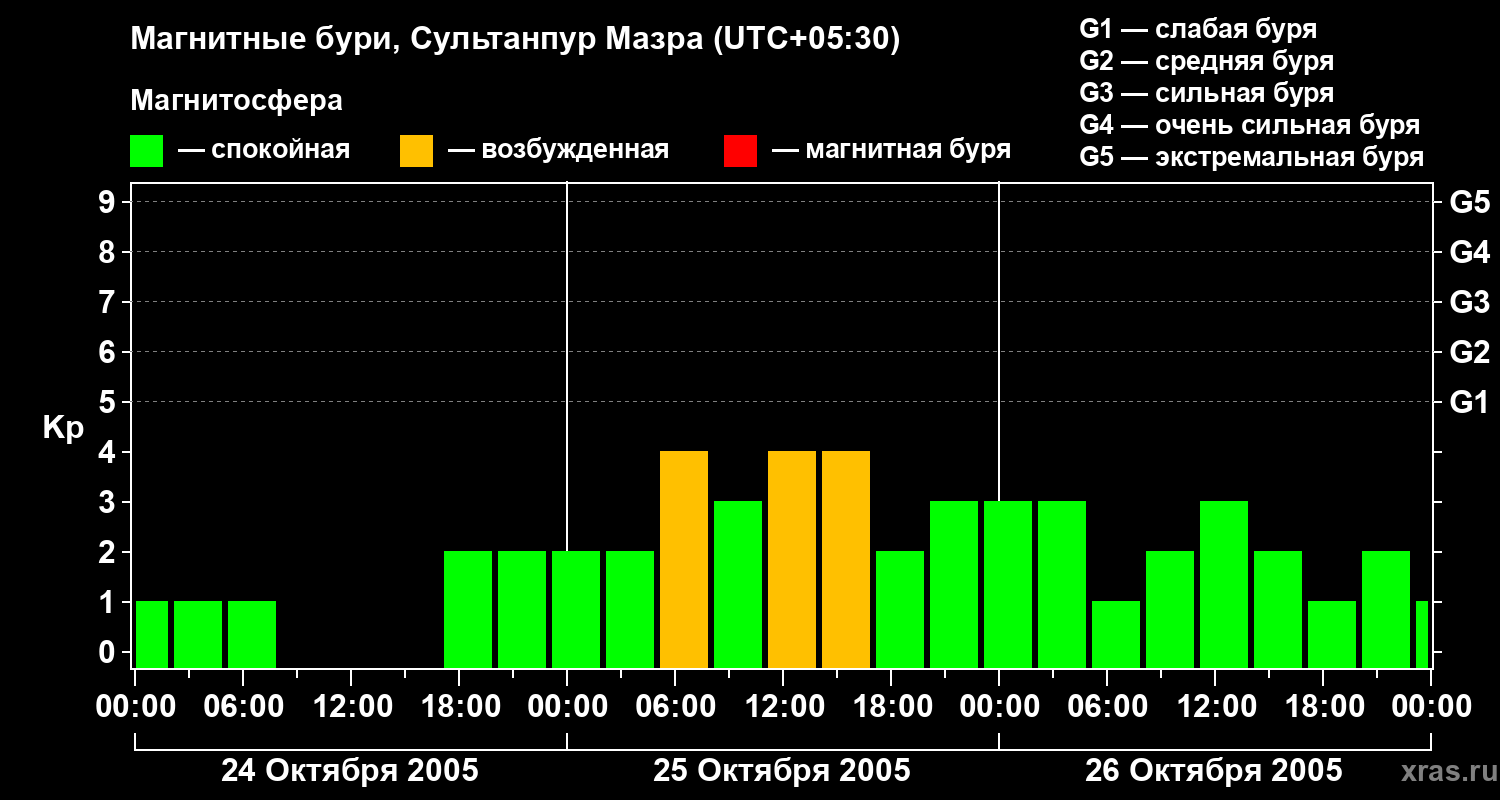Click the green Kp 1 bar at 06:00 on 26 Октября

[x=1116, y=635]
